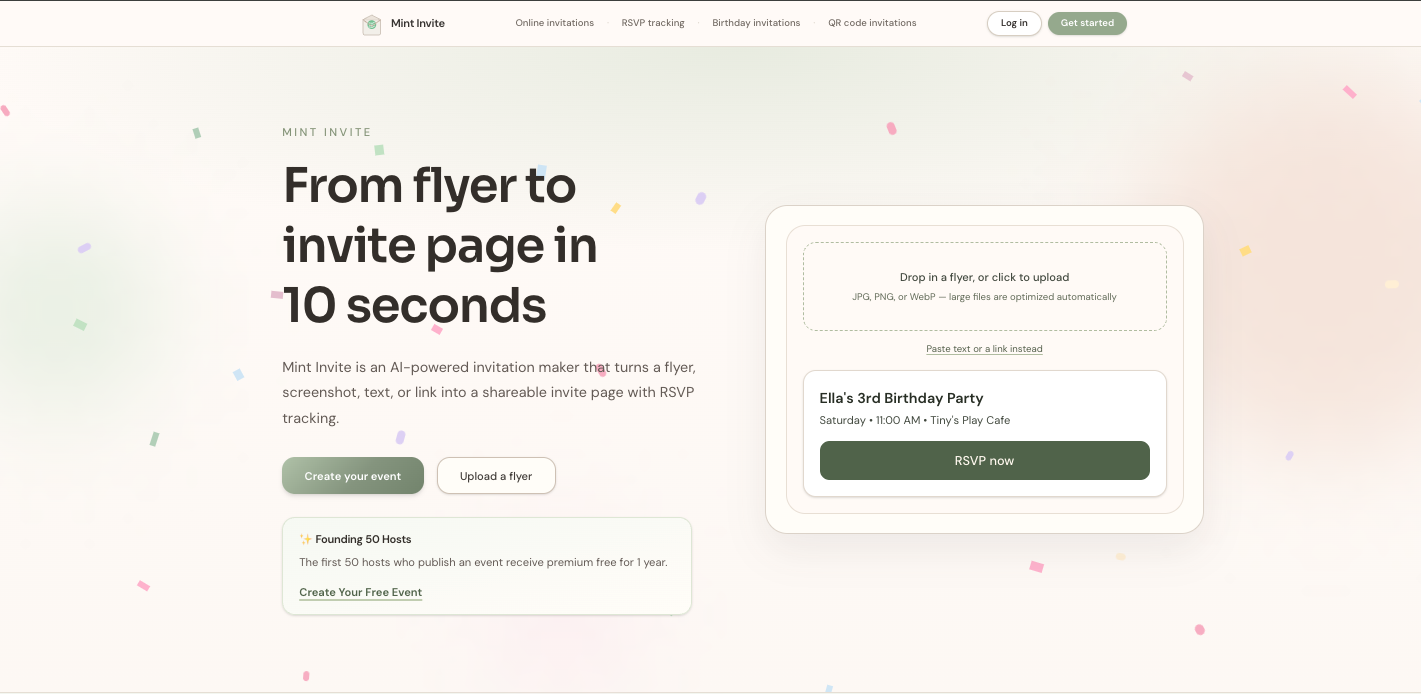Image resolution: width=1421 pixels, height=694 pixels.
Task: Click the small MINT INVITE label above headline
Action: 327,132
